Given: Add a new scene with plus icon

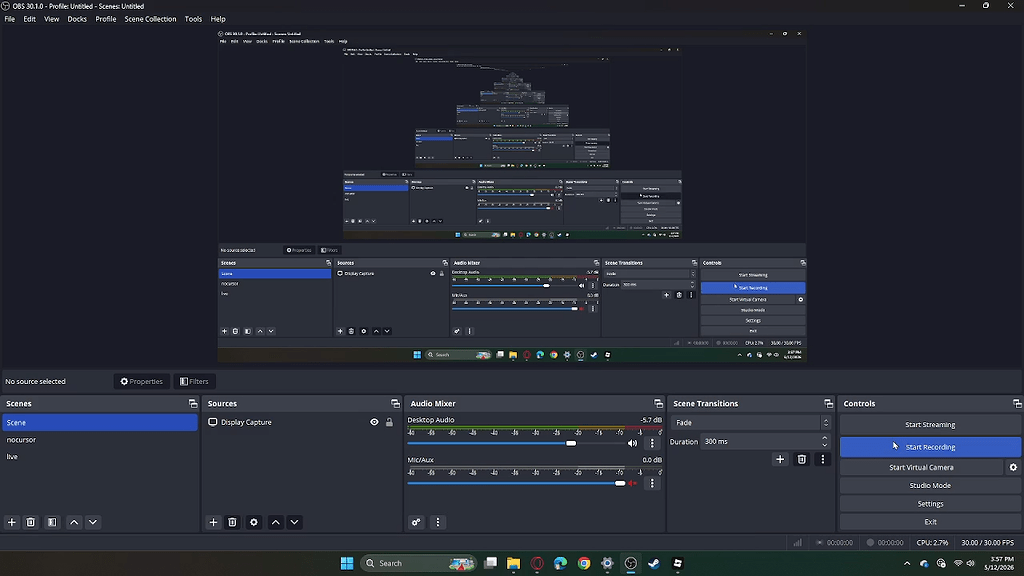Looking at the screenshot, I should point(12,522).
